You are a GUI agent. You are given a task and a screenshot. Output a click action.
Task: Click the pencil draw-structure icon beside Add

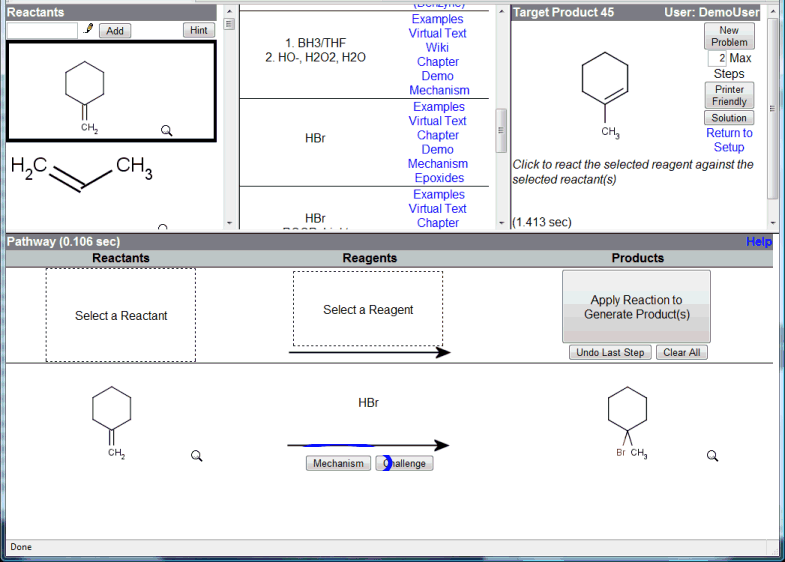pos(89,30)
